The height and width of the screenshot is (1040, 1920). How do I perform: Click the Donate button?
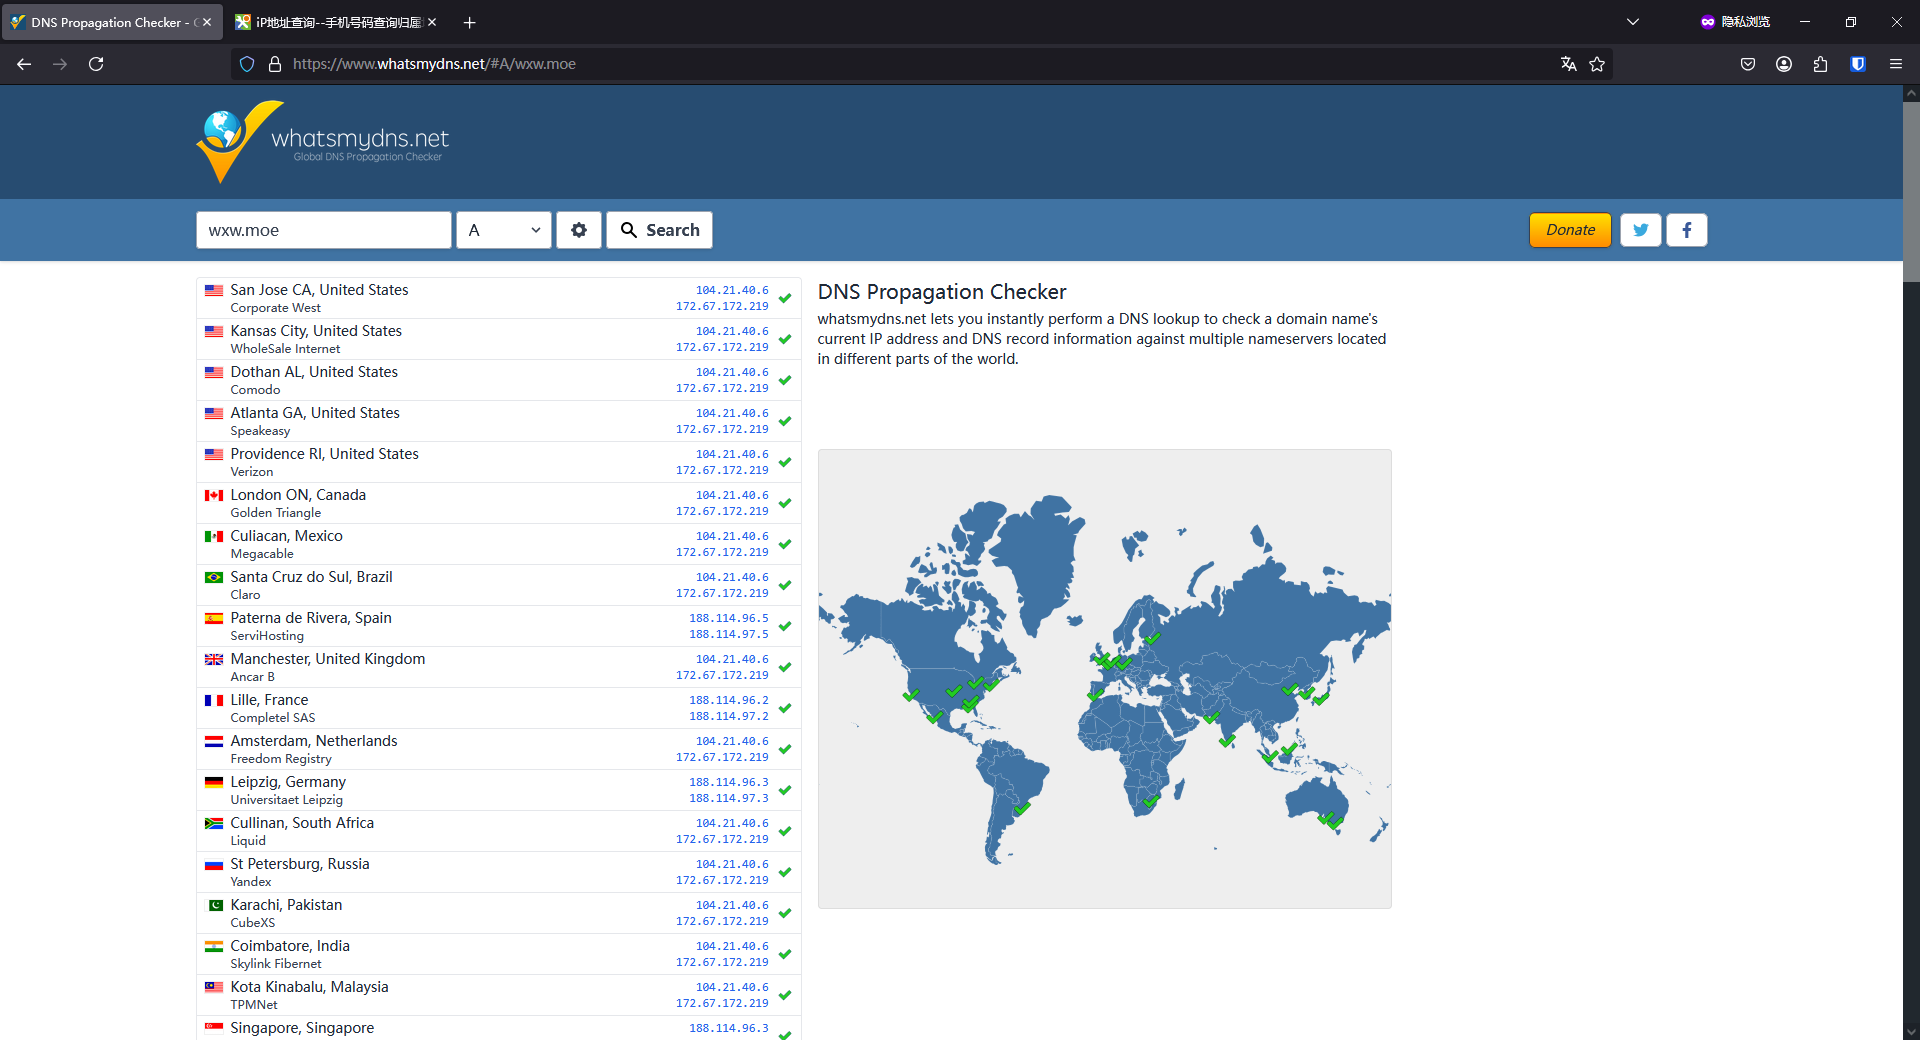1570,230
